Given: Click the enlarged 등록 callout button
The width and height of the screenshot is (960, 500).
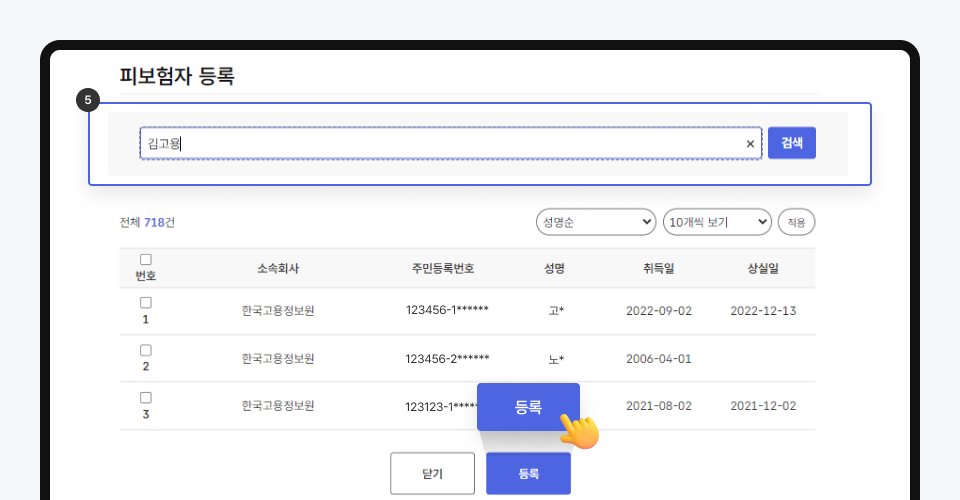Looking at the screenshot, I should [x=528, y=407].
